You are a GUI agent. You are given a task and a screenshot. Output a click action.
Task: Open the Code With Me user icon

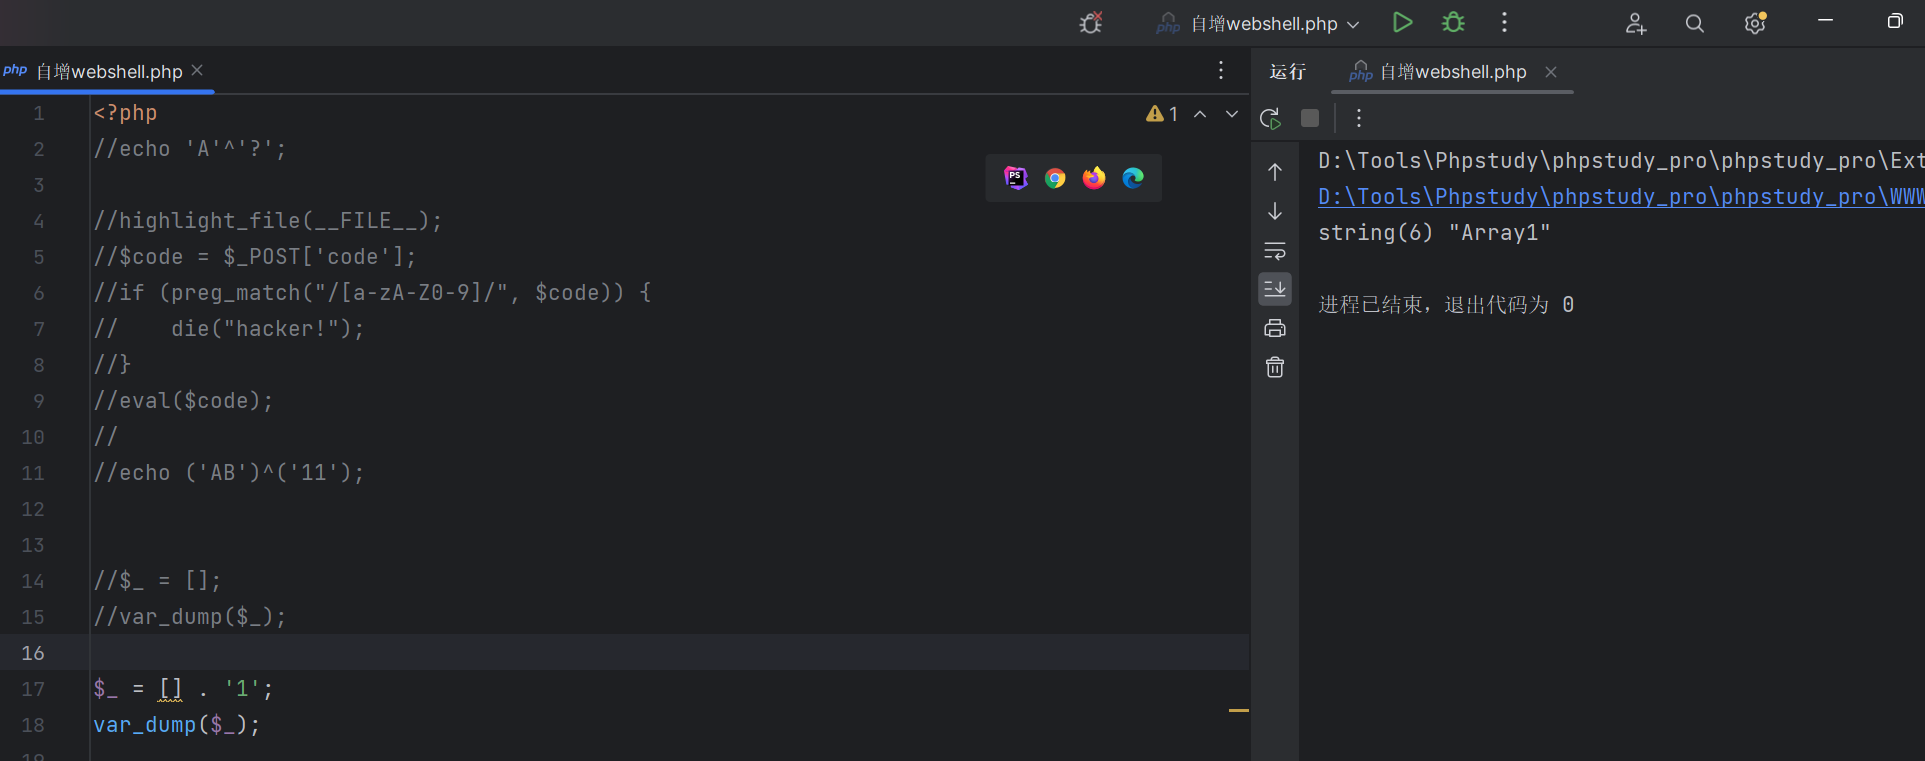(x=1635, y=23)
